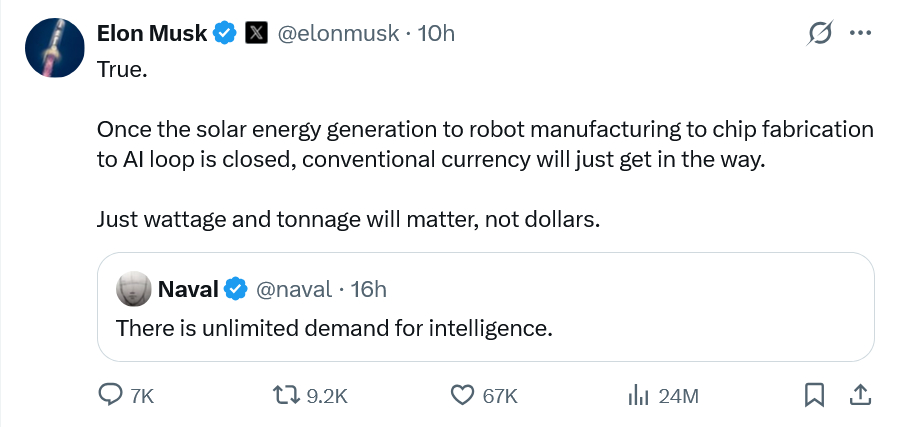898x427 pixels.
Task: Click the share upload icon
Action: pos(857,396)
